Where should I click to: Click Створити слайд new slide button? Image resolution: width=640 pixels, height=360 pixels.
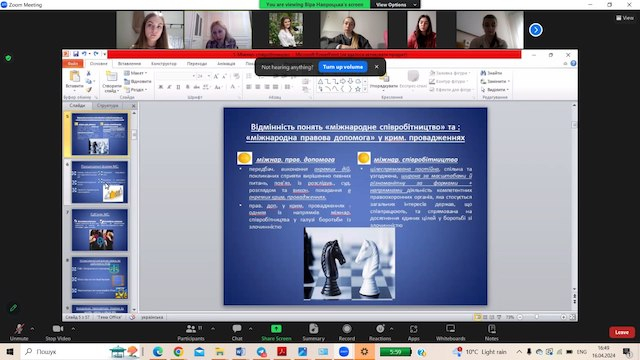[111, 81]
